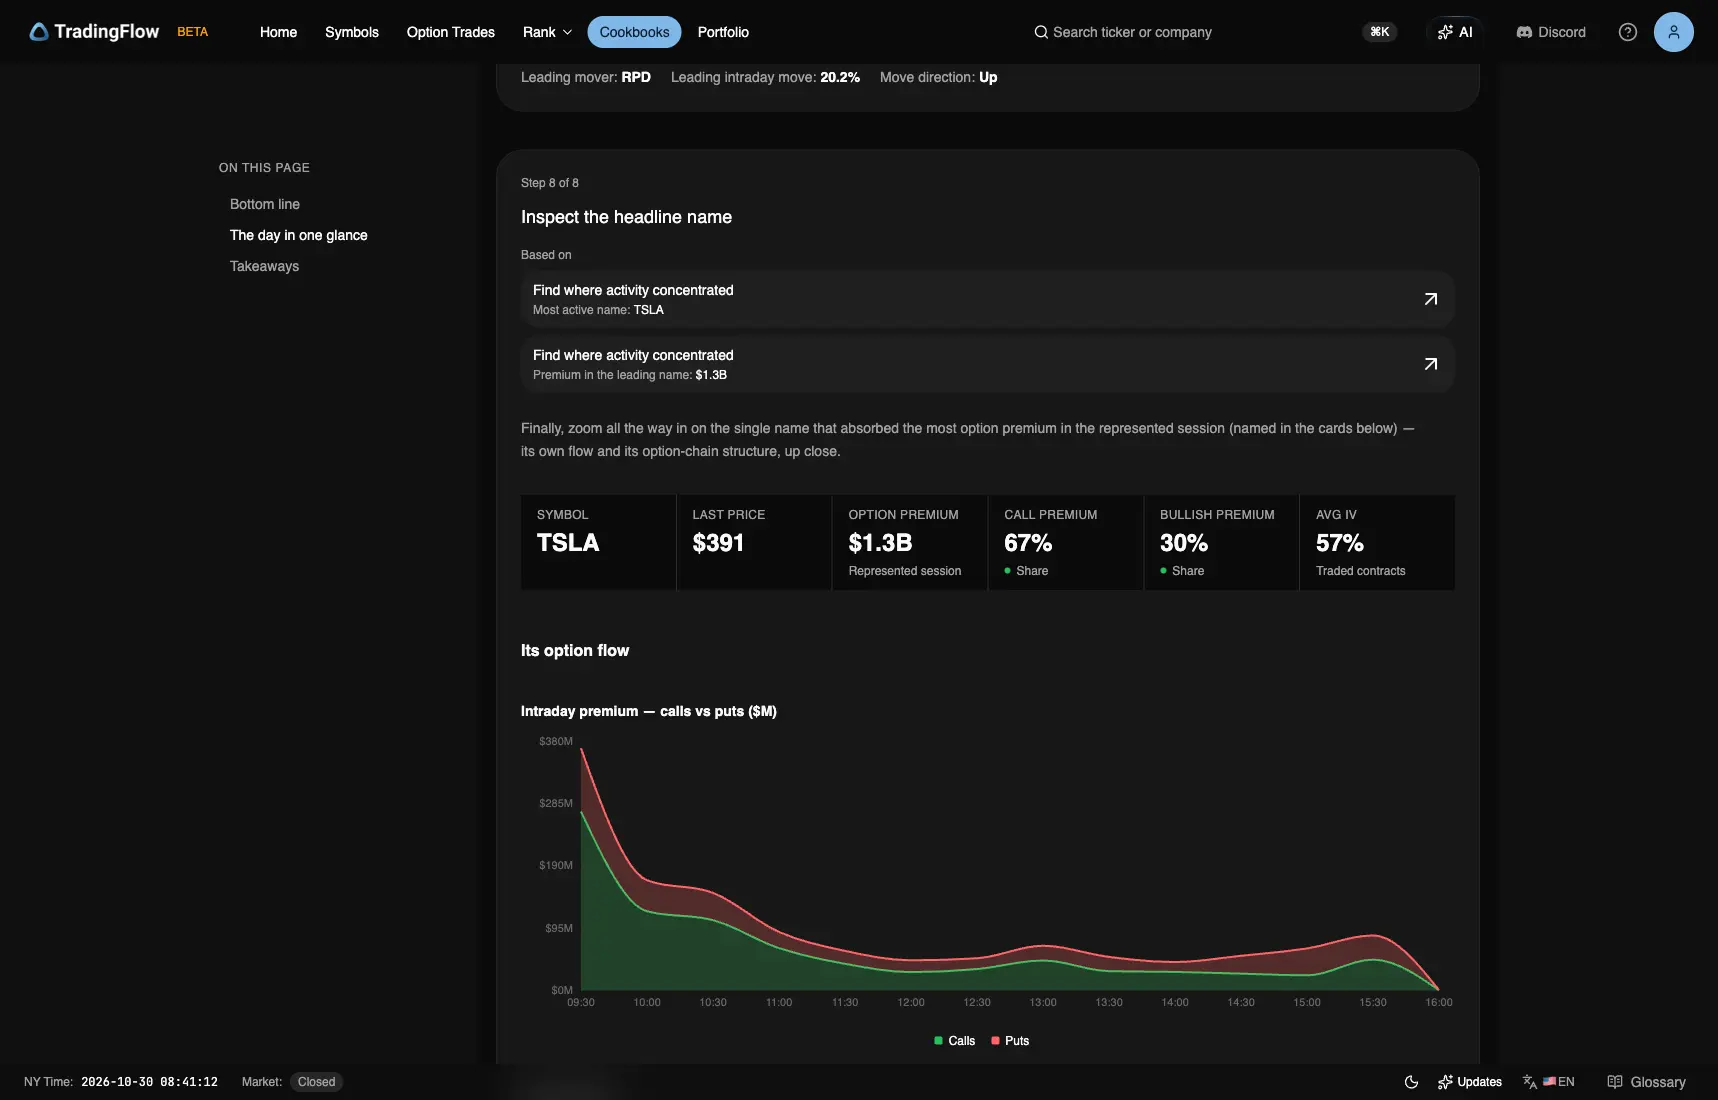This screenshot has height=1100, width=1718.
Task: Select the Cookbooks tab
Action: click(x=634, y=32)
